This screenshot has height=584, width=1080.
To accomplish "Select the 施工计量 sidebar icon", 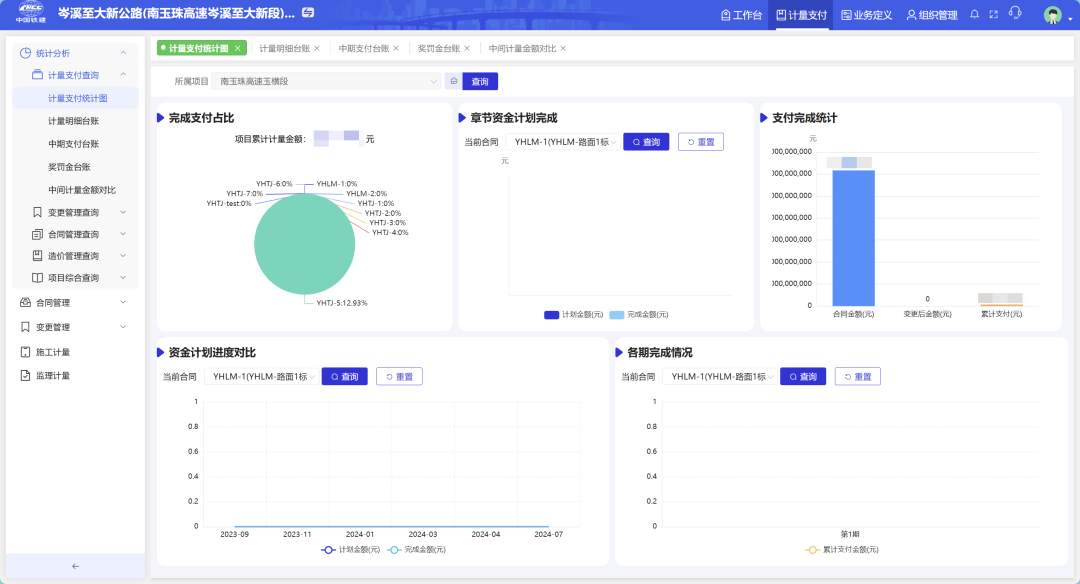I will pos(23,351).
